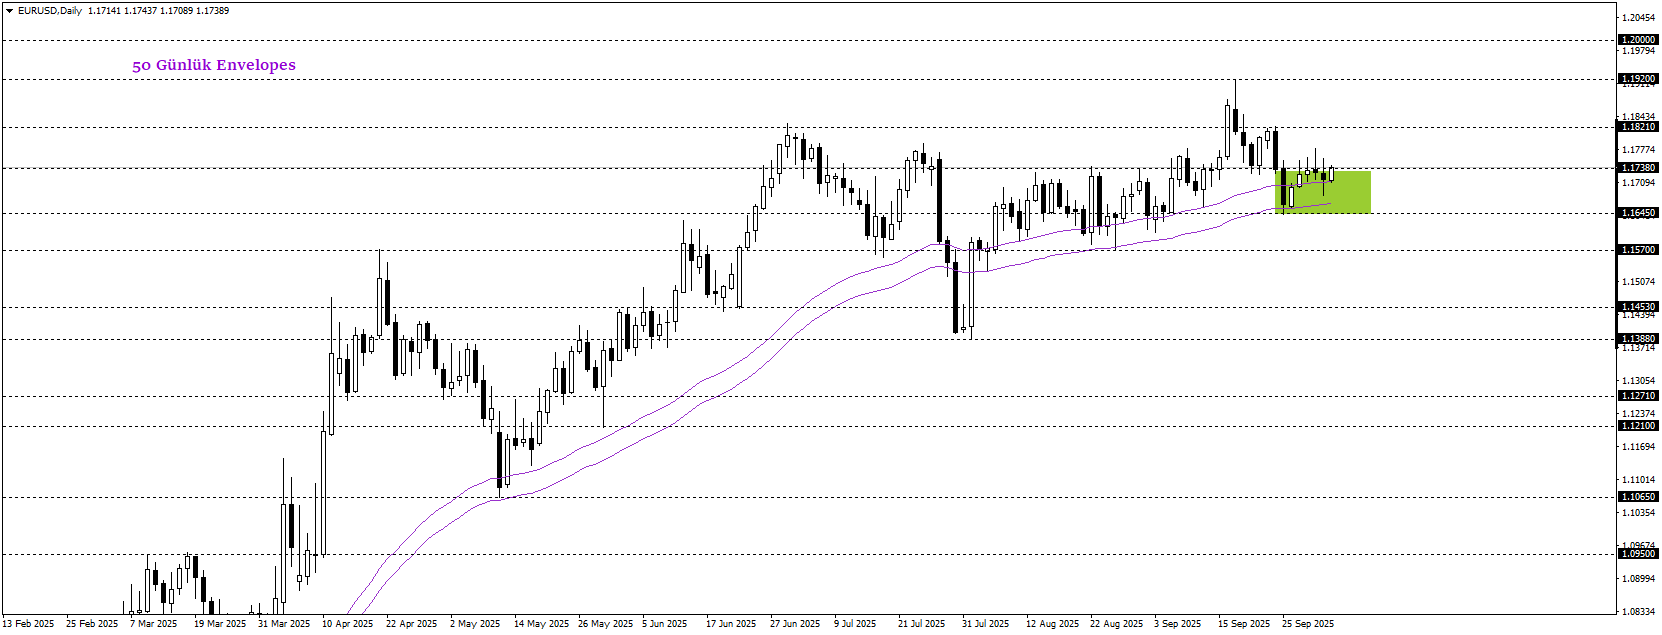Click the 27 Jun 2025 date marker

794,624
